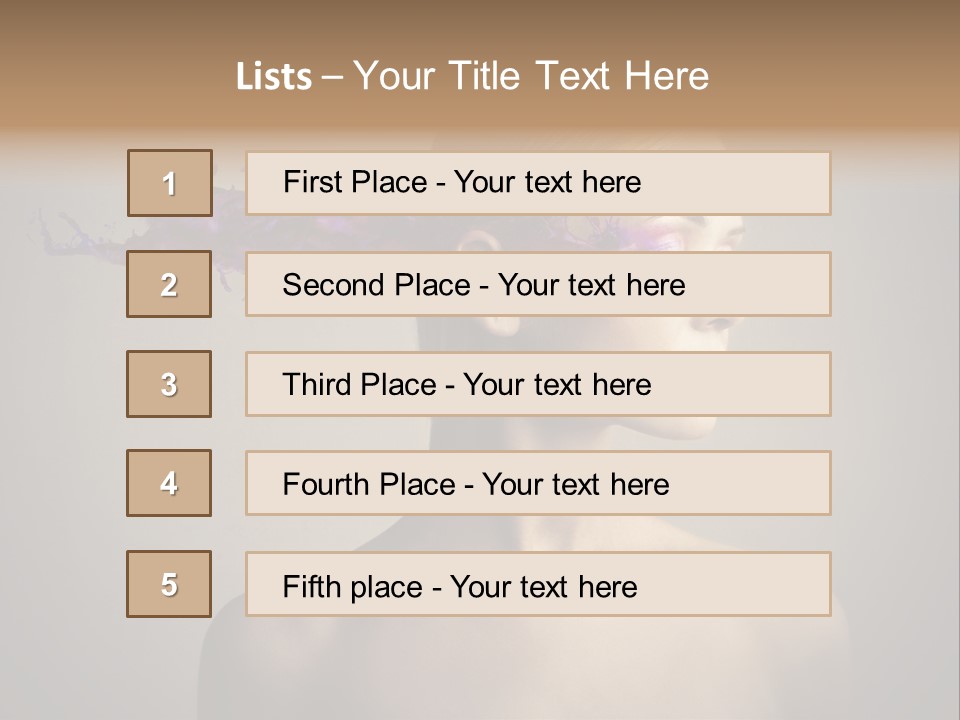Click the Third Place text box
The image size is (960, 720).
[x=538, y=384]
